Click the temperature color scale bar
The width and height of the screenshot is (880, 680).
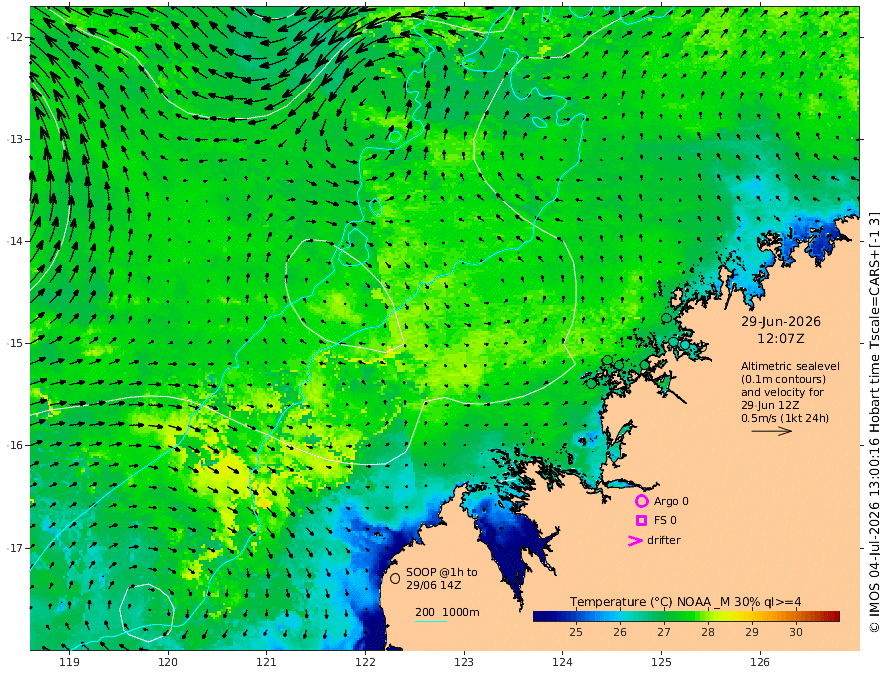pyautogui.click(x=686, y=617)
